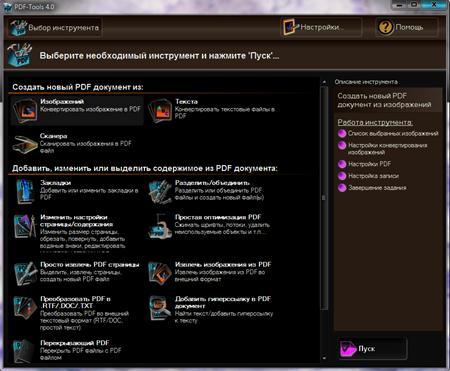Click the Текста tool title
This screenshot has height=371, width=450.
[x=186, y=101]
